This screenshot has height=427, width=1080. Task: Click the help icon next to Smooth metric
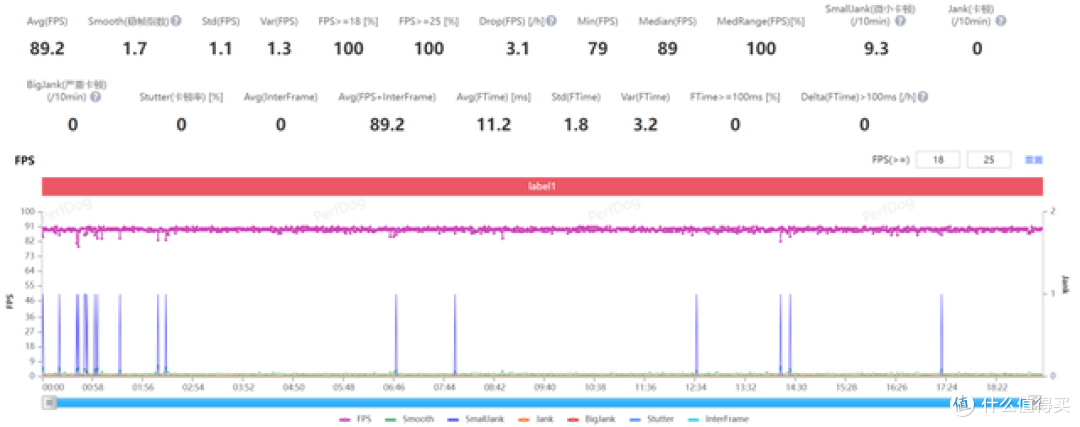[176, 21]
